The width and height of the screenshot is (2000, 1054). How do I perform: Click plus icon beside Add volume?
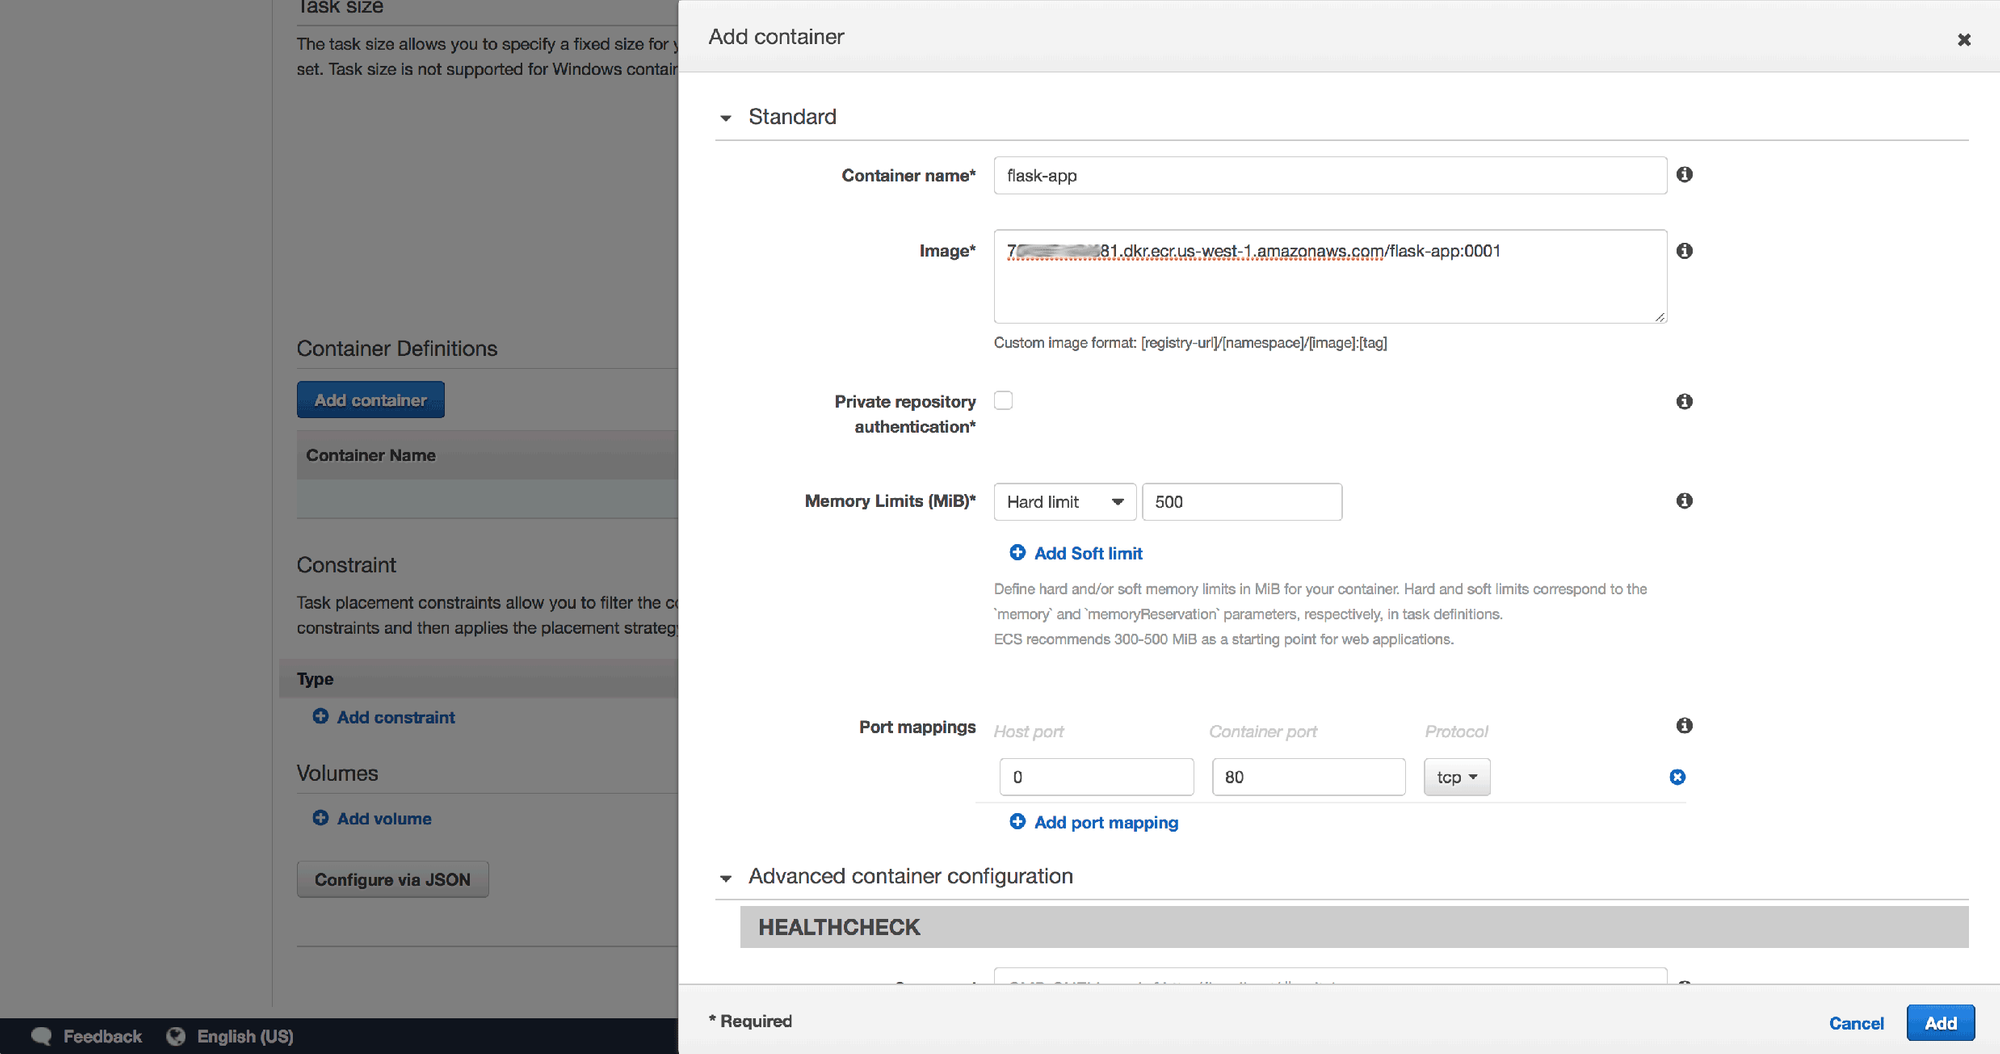[321, 818]
